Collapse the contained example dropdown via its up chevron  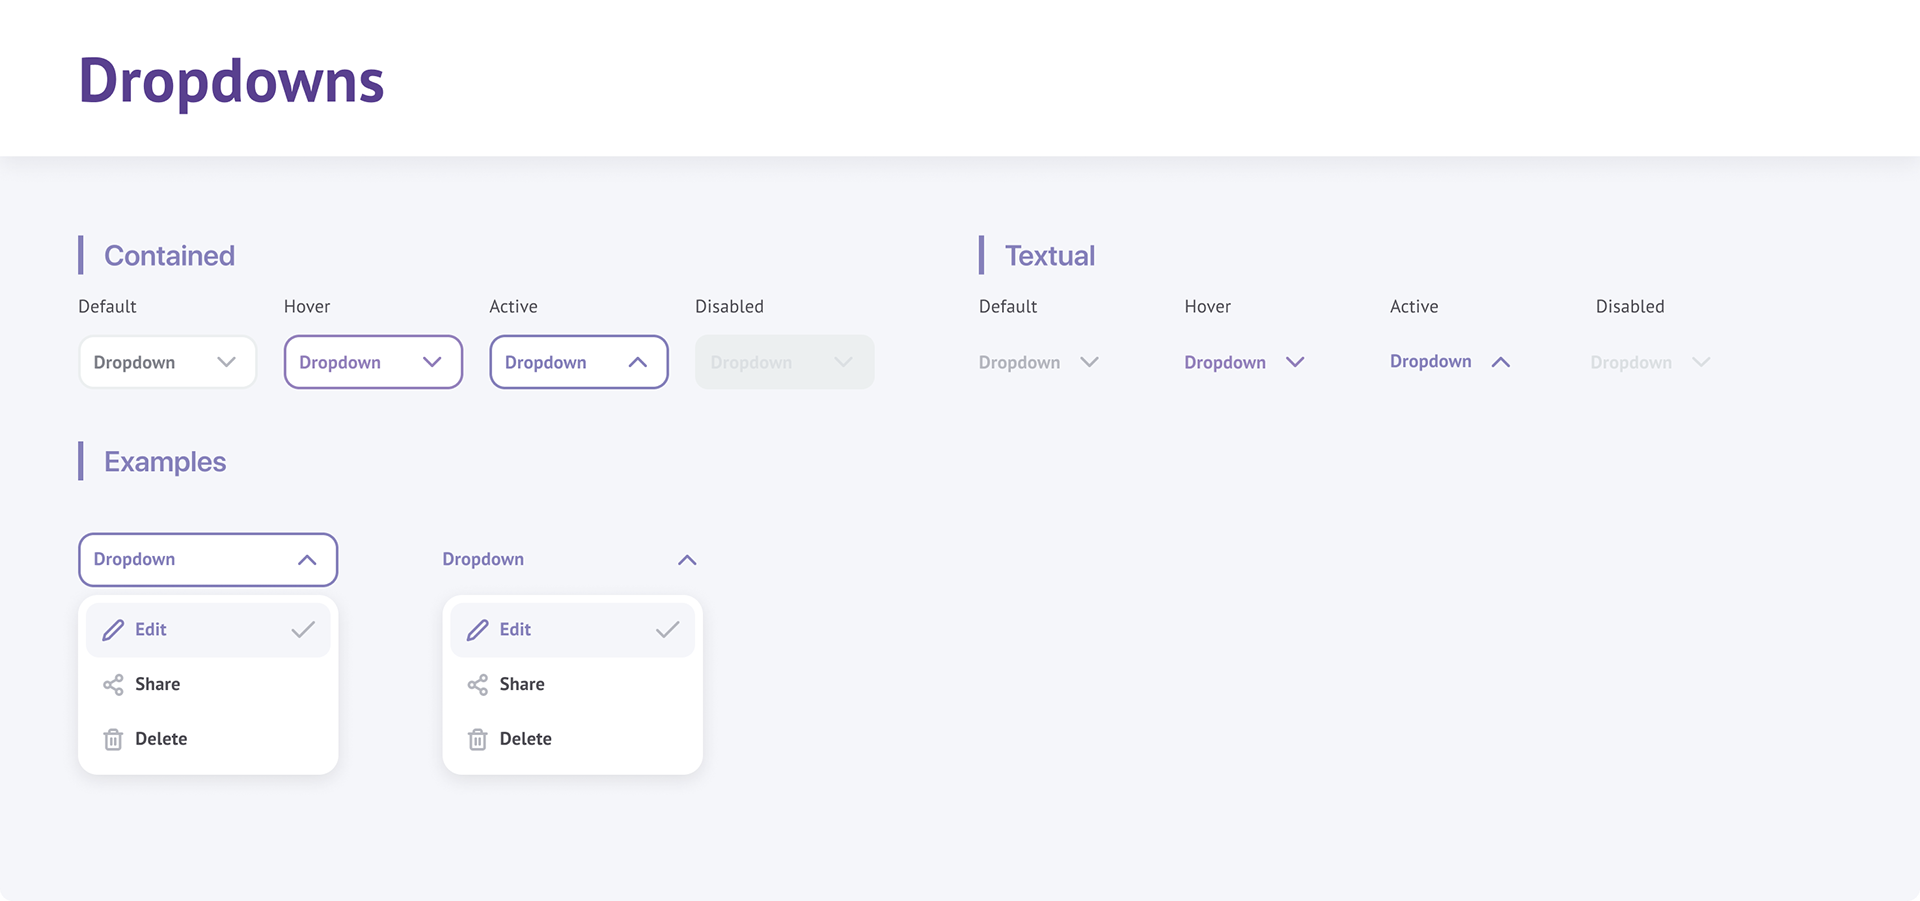click(x=307, y=560)
